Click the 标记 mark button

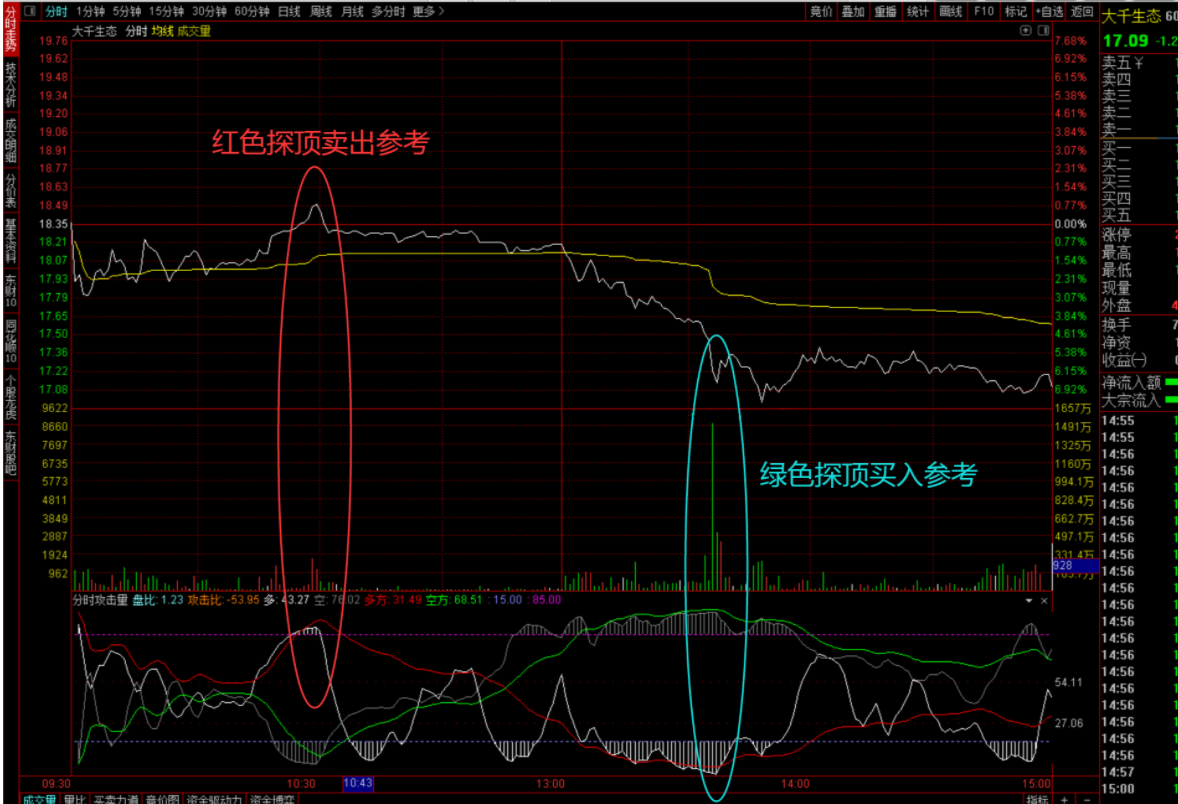coord(1016,11)
